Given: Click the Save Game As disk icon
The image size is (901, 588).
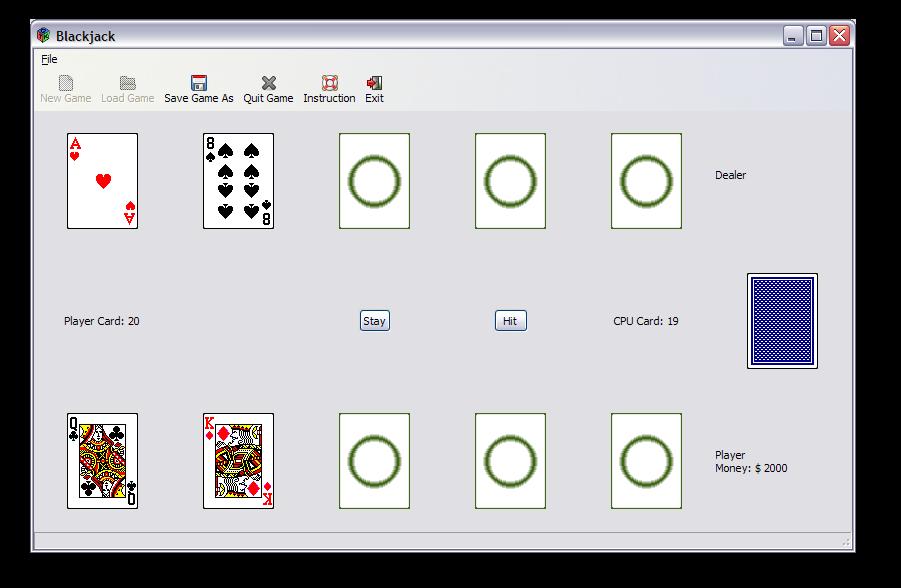Looking at the screenshot, I should coord(199,83).
